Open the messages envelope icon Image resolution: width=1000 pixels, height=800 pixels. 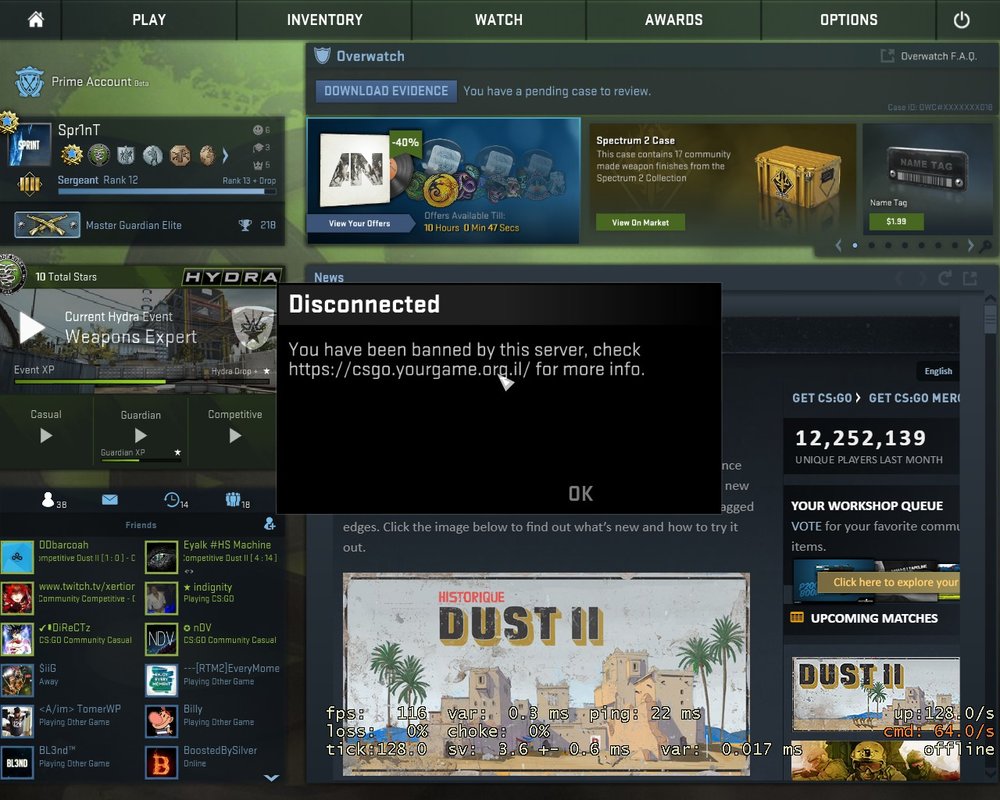click(109, 500)
